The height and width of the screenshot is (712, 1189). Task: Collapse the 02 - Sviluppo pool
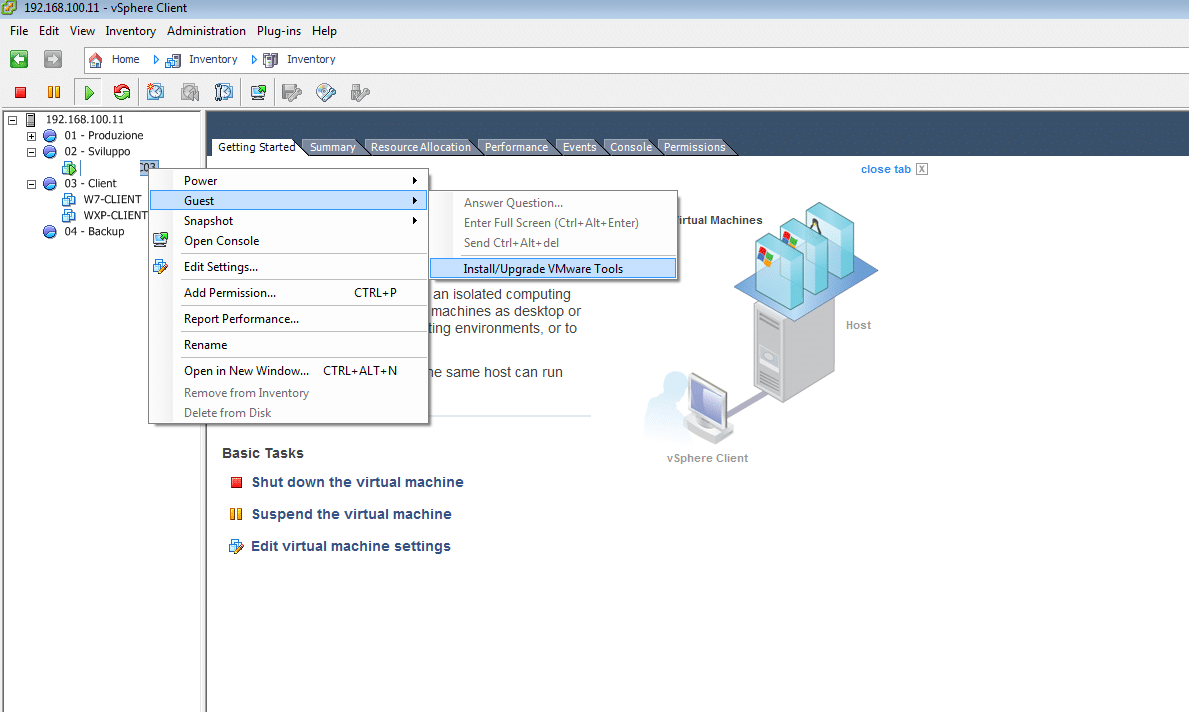pyautogui.click(x=31, y=152)
